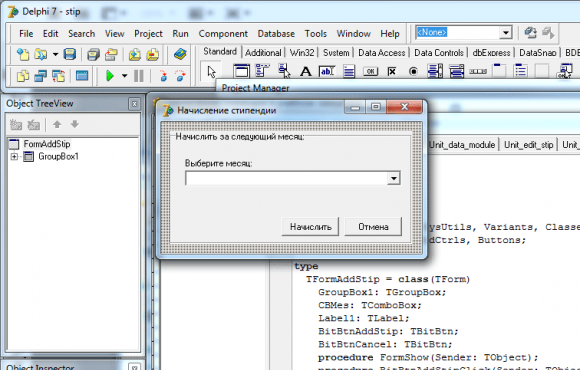
Task: Switch to the Additional palette tab
Action: click(x=263, y=53)
